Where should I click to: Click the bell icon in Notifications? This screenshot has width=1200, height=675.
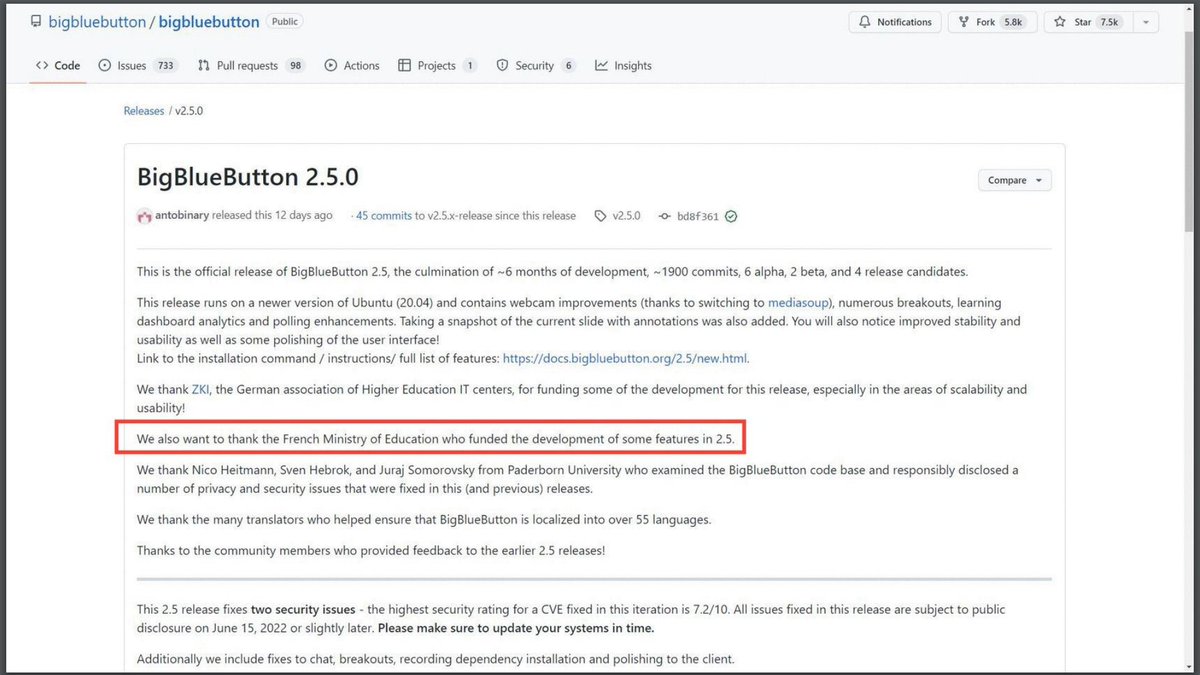[865, 22]
